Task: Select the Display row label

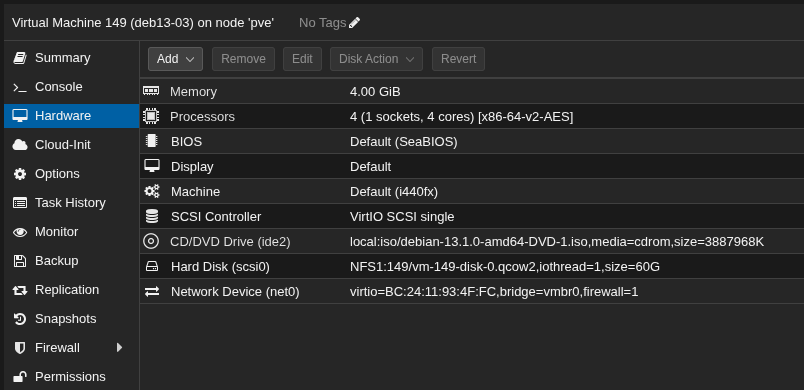Action: [x=192, y=167]
